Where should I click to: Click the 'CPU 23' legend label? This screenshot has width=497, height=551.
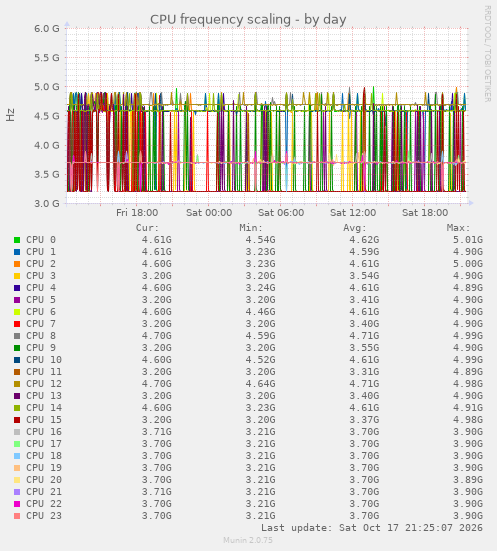pos(44,516)
